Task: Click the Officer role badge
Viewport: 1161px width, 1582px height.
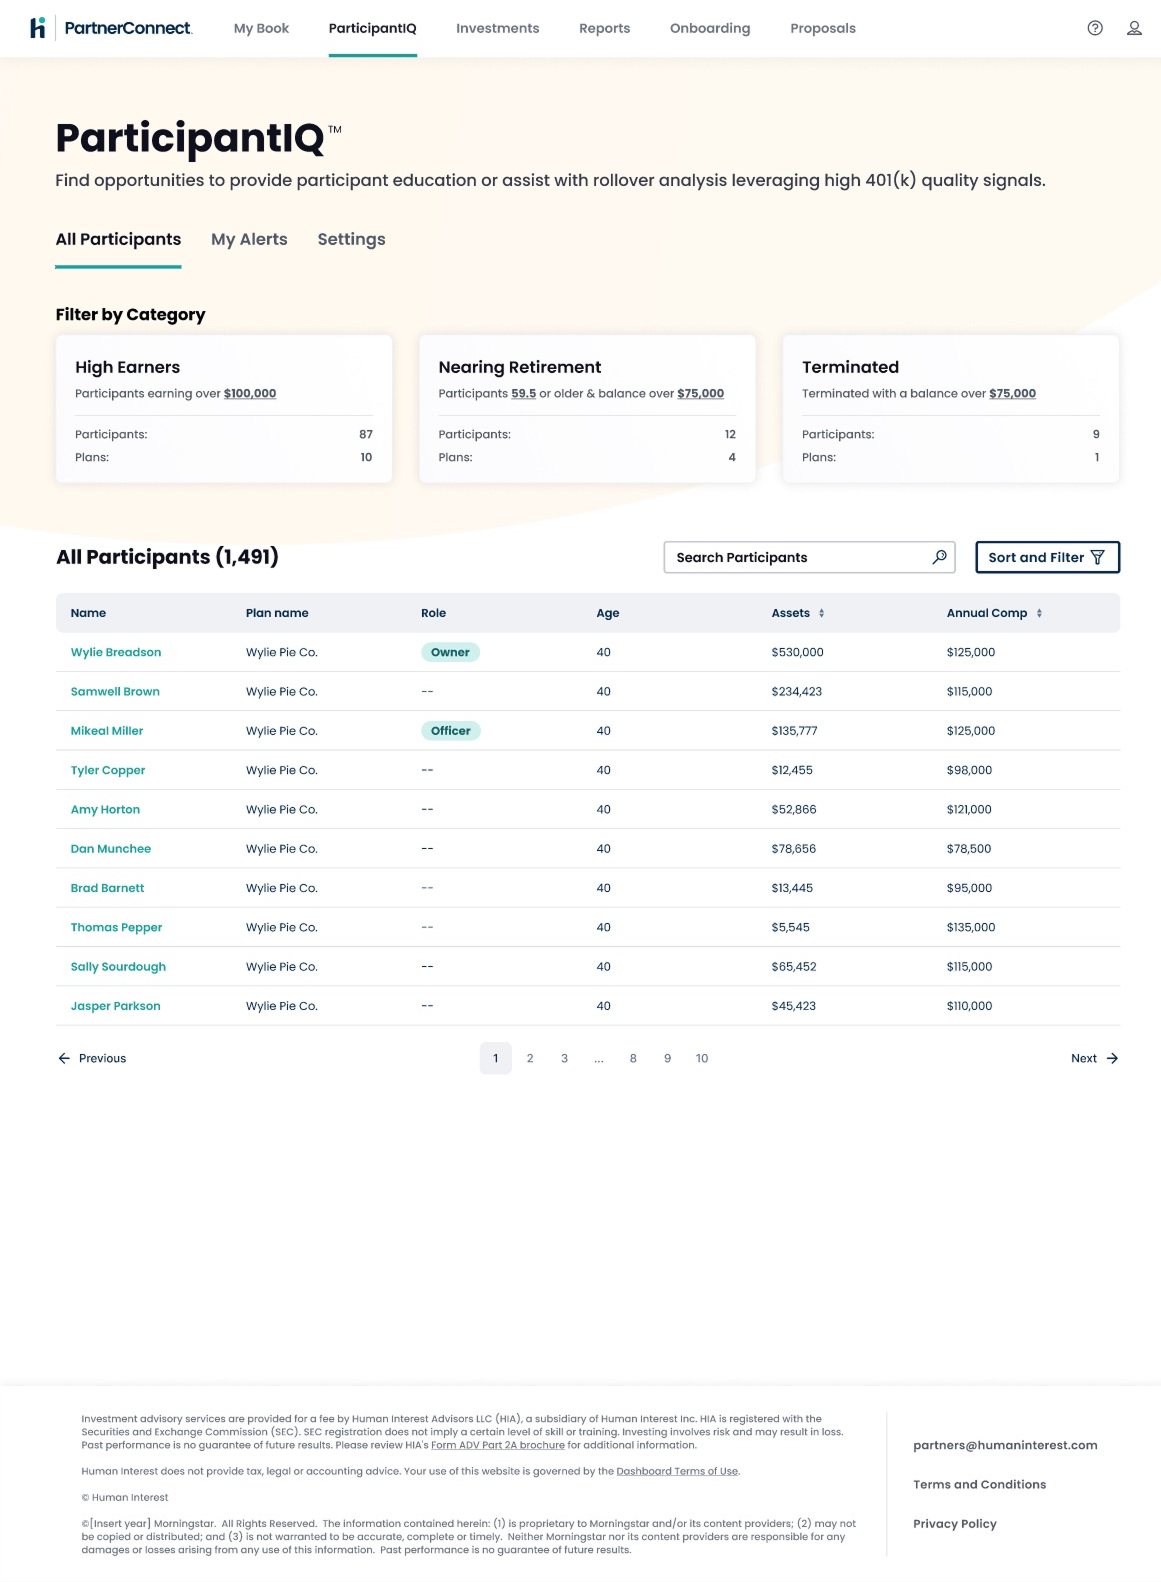Action: coord(451,731)
